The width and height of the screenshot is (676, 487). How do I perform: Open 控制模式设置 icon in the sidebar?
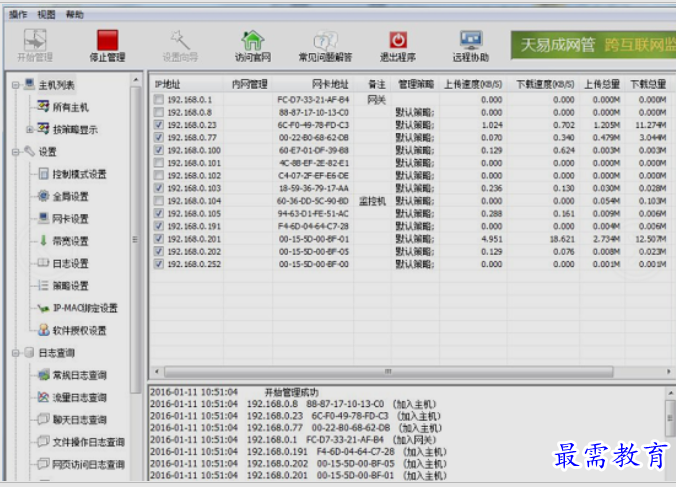coord(43,174)
